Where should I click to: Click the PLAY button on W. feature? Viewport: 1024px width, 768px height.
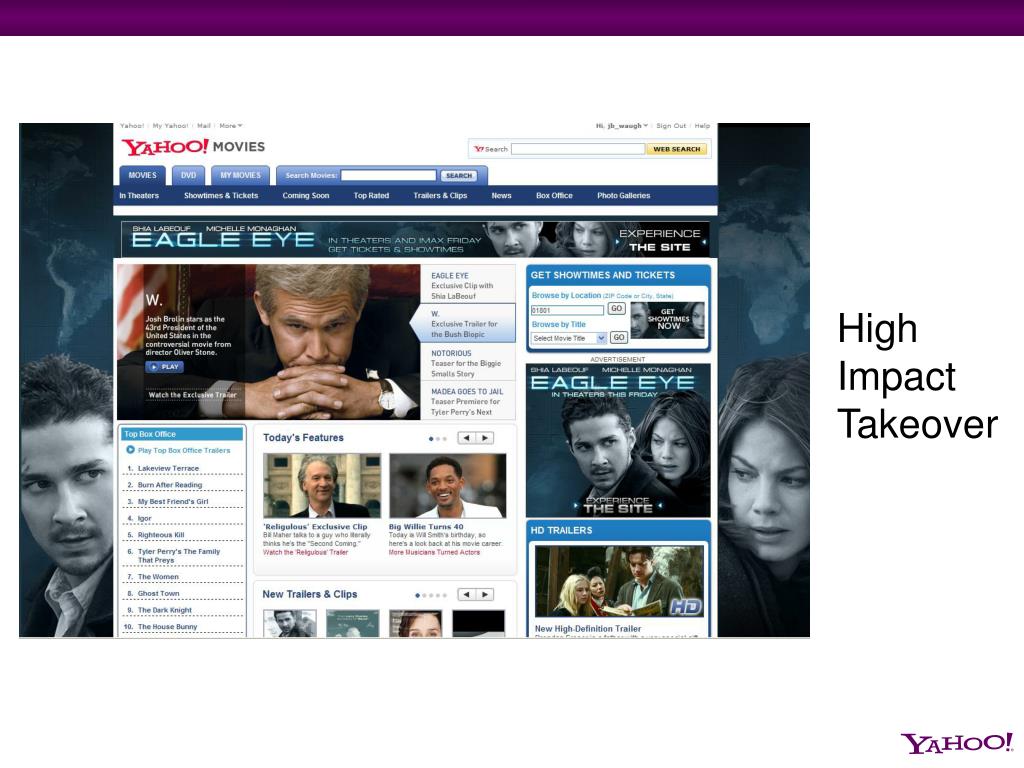(x=165, y=367)
